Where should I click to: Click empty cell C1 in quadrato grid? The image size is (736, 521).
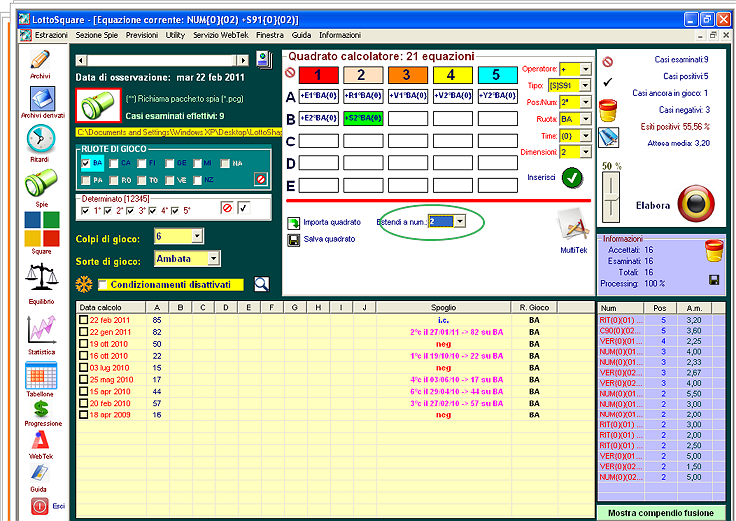pos(318,141)
